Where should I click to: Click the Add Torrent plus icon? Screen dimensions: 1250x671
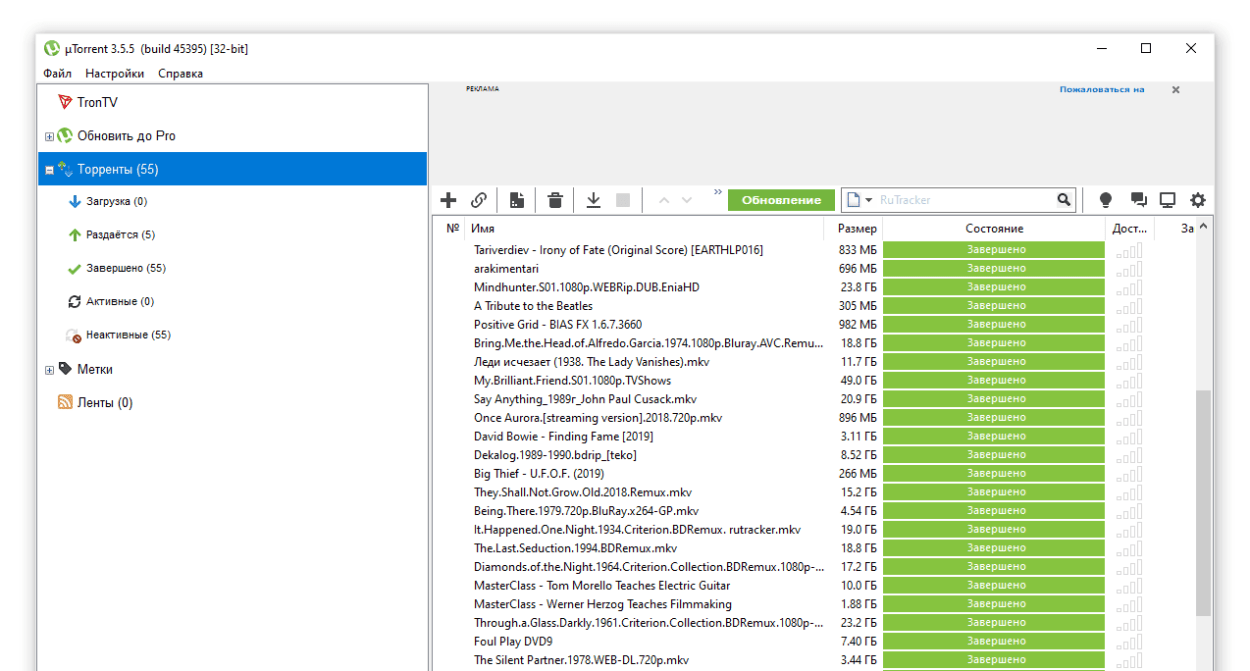tap(448, 200)
